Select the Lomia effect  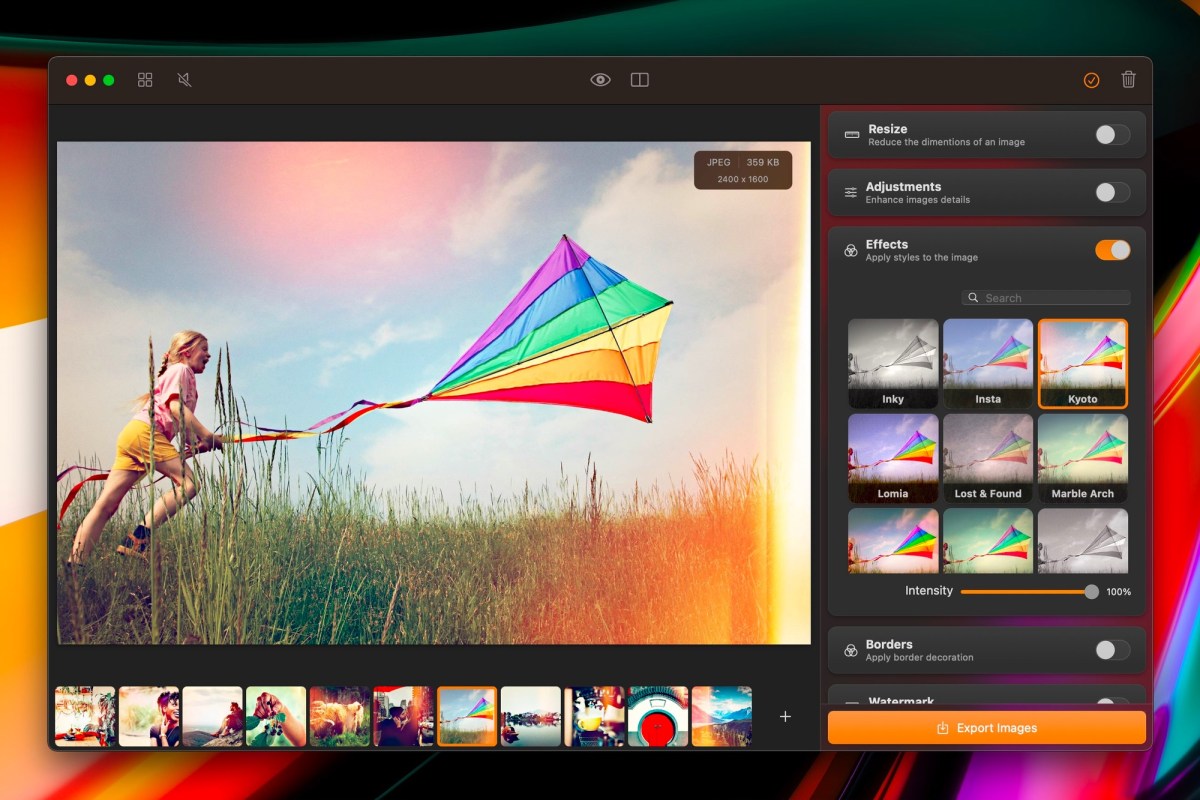coord(893,458)
